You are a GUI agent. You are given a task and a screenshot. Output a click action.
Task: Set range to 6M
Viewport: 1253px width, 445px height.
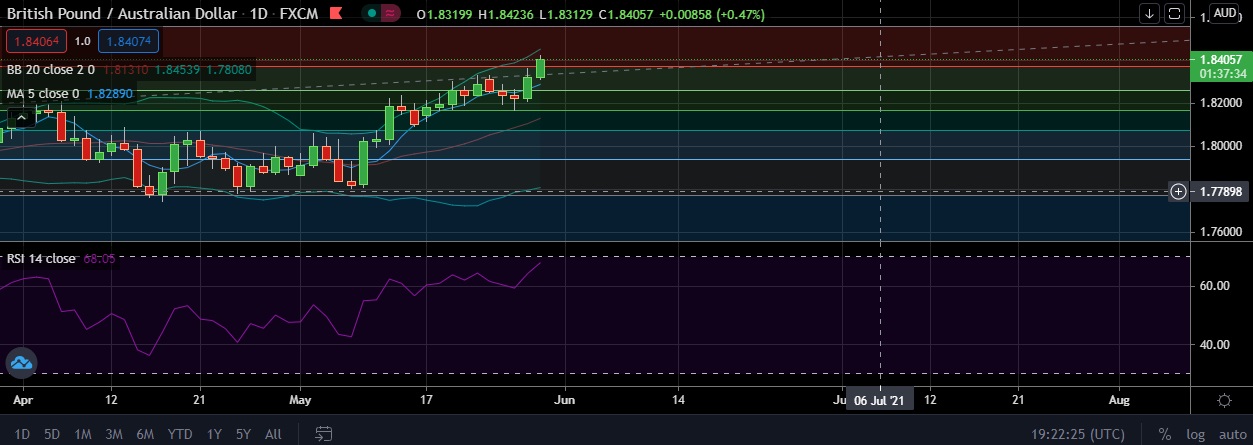pos(145,434)
